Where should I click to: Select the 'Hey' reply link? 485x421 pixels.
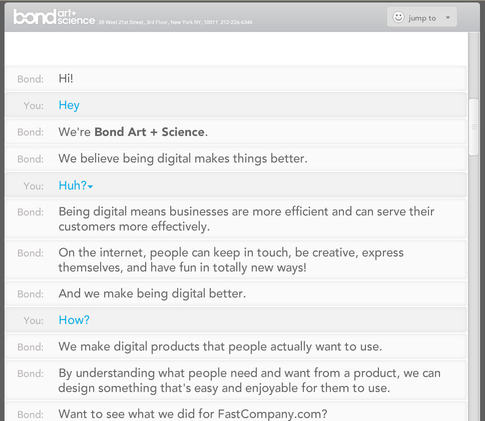point(69,105)
